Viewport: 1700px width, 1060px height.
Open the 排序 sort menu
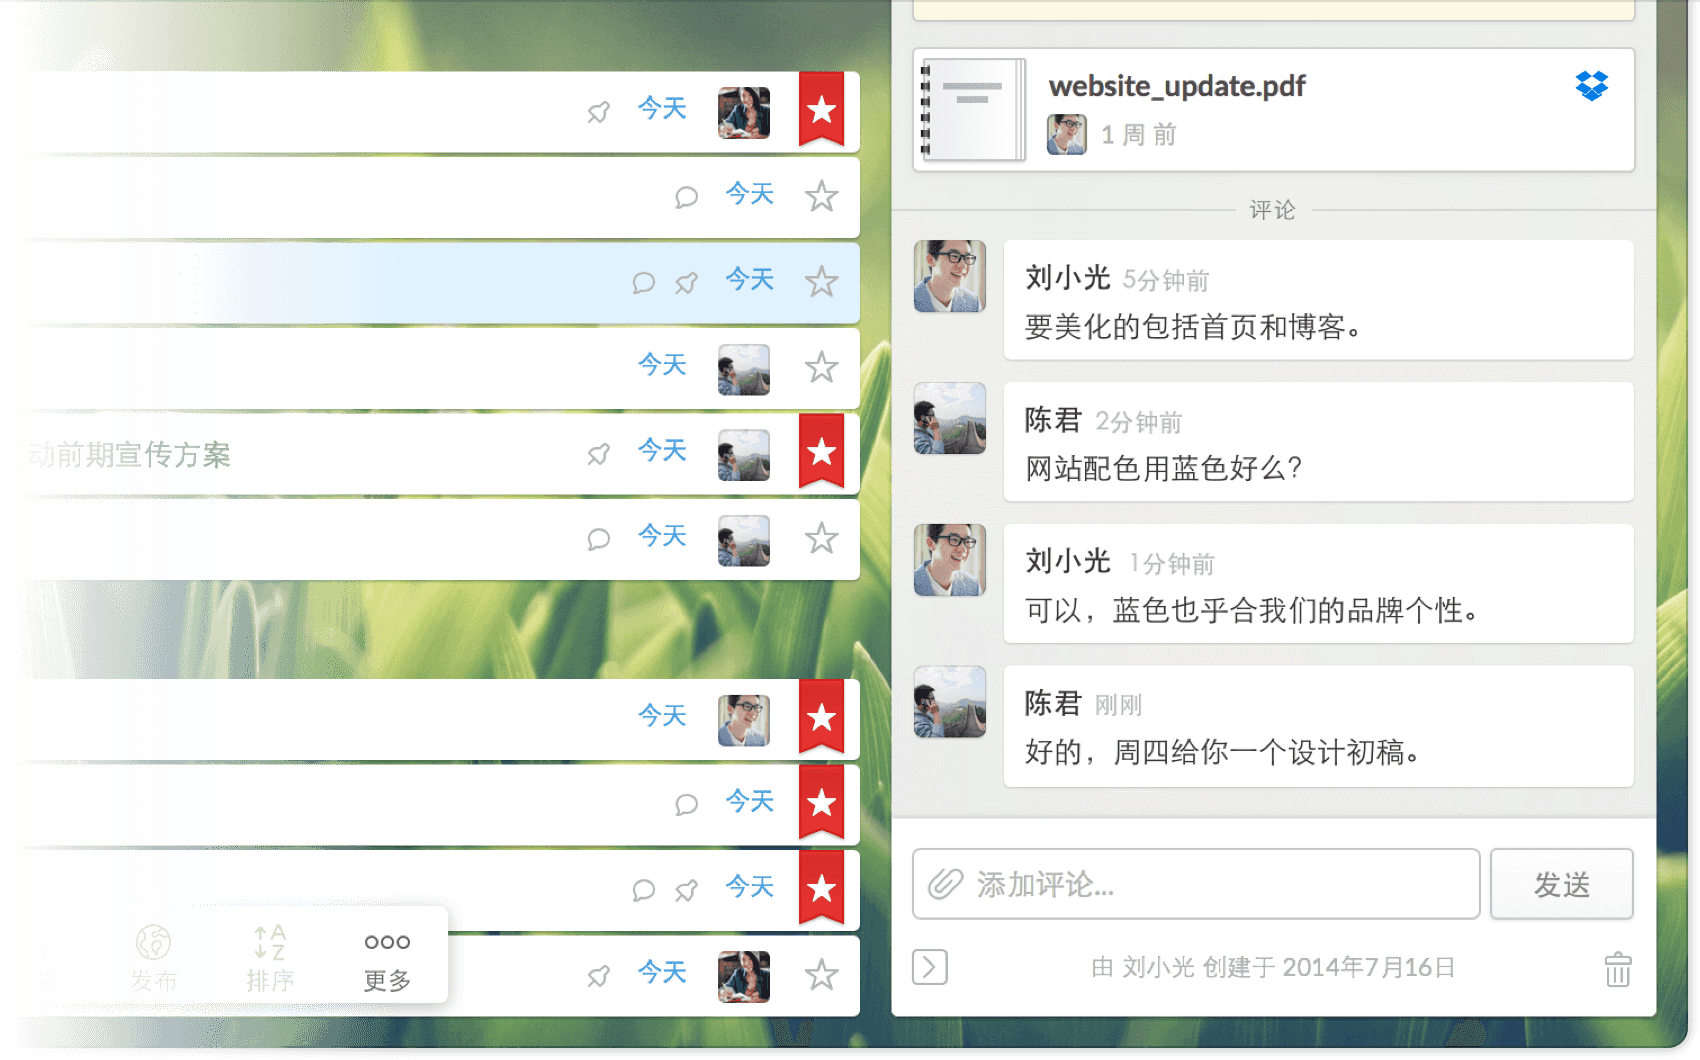click(270, 958)
